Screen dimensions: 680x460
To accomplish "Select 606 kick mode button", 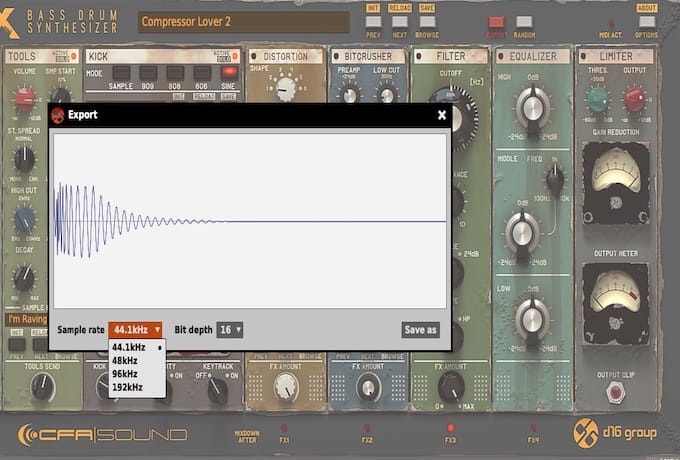I will point(202,73).
